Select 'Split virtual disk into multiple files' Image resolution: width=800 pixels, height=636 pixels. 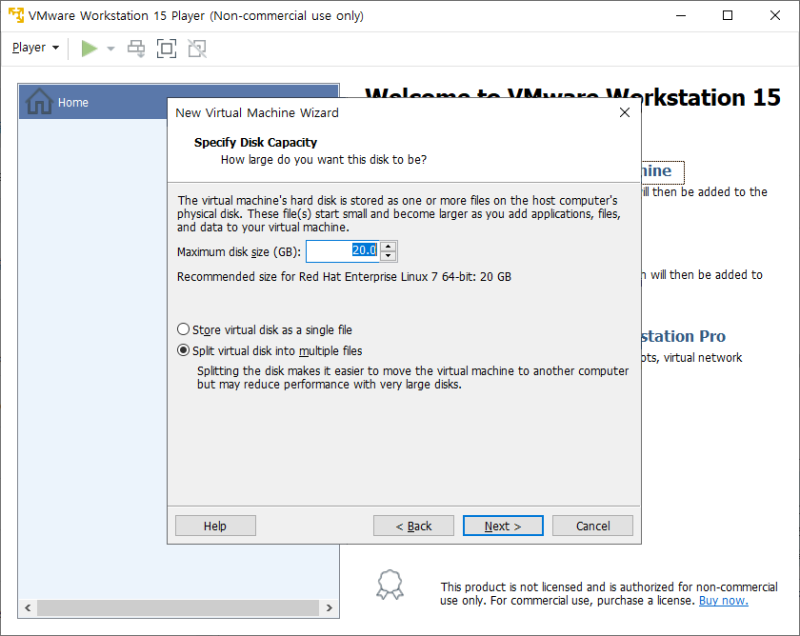181,350
